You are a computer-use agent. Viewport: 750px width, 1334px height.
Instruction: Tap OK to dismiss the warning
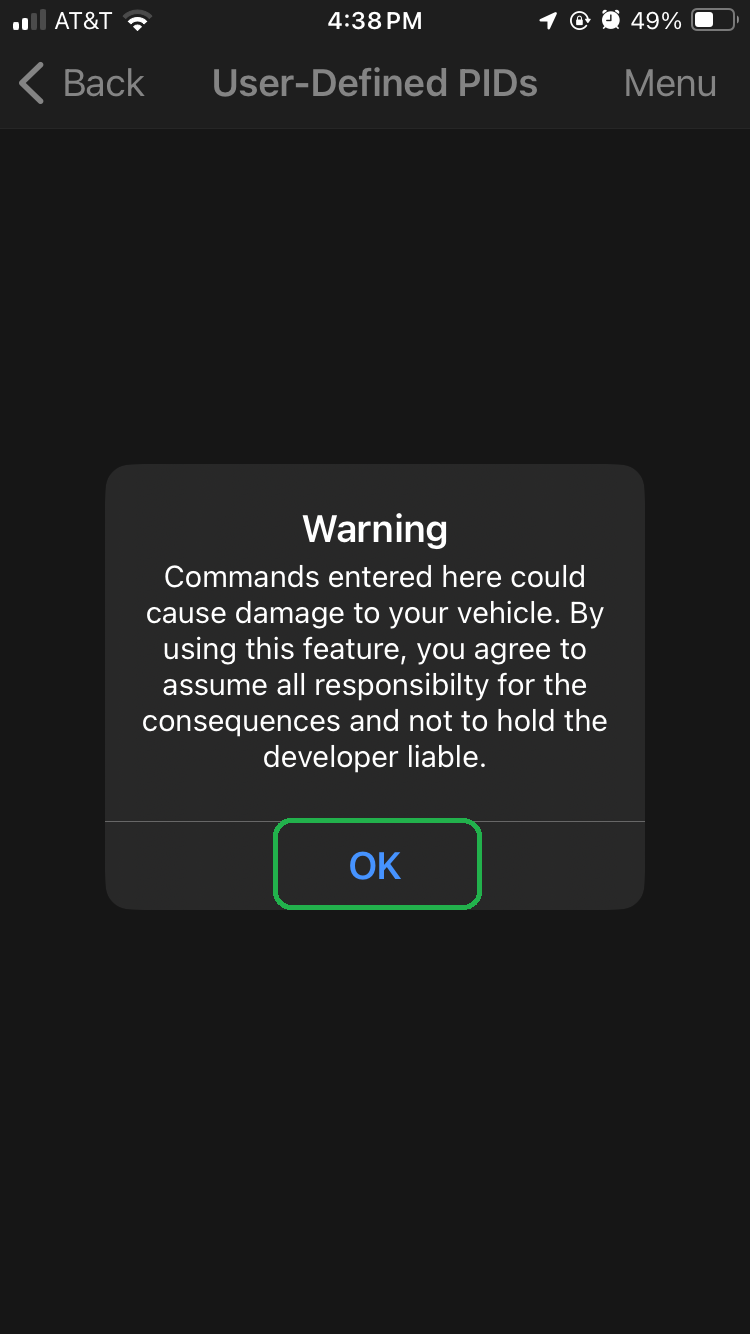(x=376, y=865)
